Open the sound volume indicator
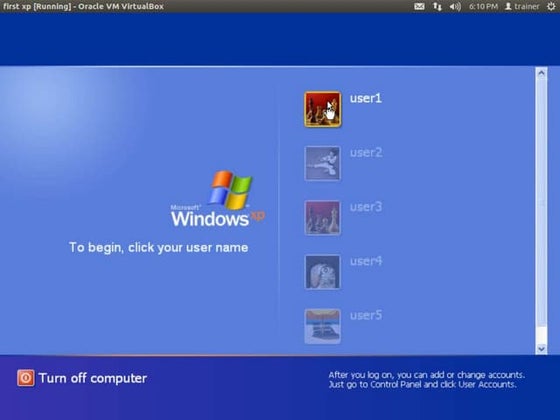The height and width of the screenshot is (420, 560). click(x=455, y=6)
